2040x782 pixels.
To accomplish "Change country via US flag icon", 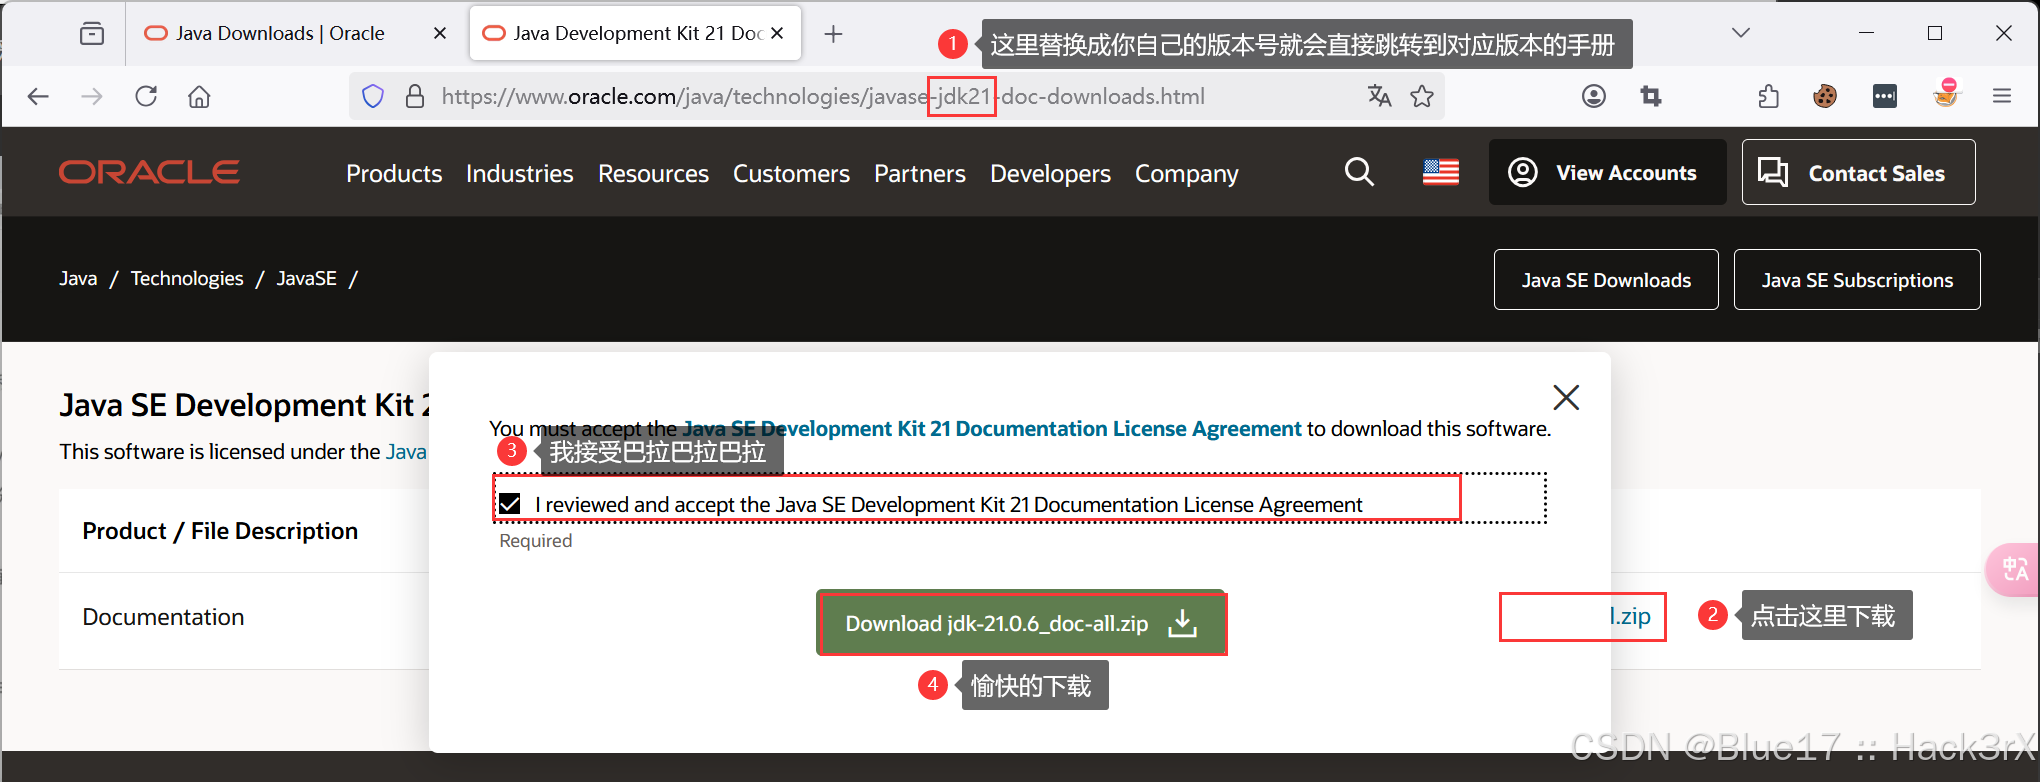I will tap(1441, 173).
